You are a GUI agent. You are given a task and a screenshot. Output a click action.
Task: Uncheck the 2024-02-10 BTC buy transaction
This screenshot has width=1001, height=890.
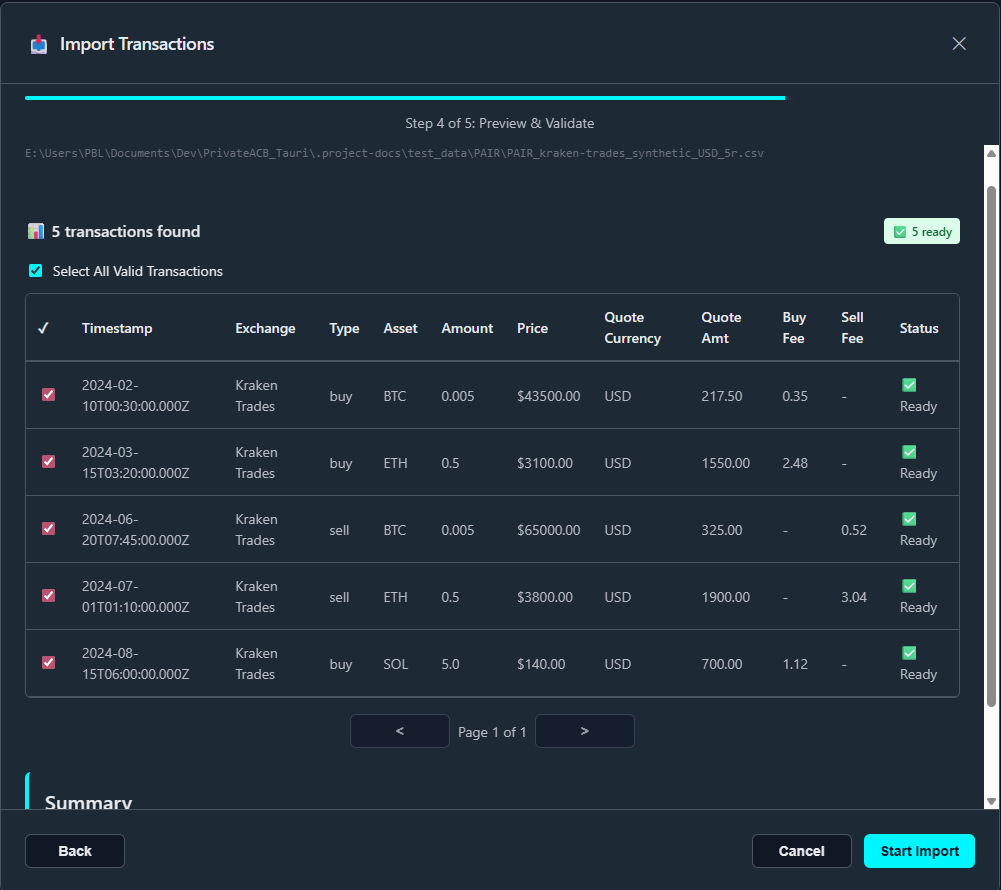(x=49, y=395)
